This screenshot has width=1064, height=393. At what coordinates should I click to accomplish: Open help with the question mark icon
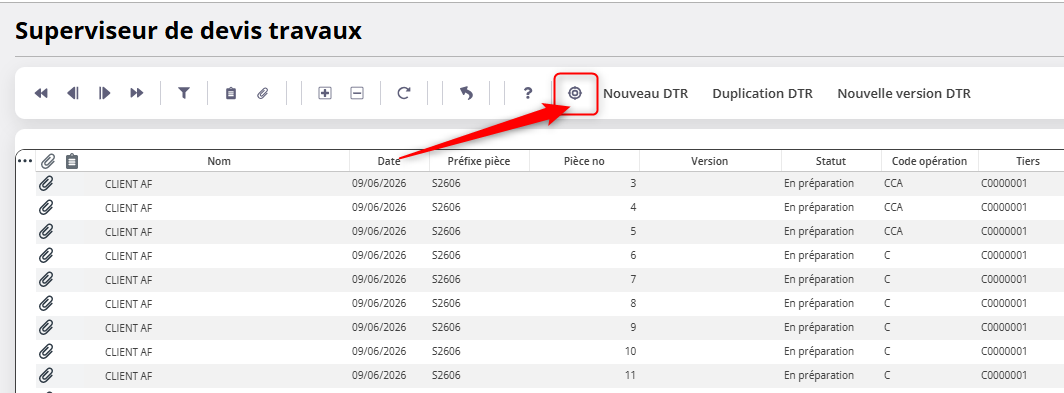(528, 94)
